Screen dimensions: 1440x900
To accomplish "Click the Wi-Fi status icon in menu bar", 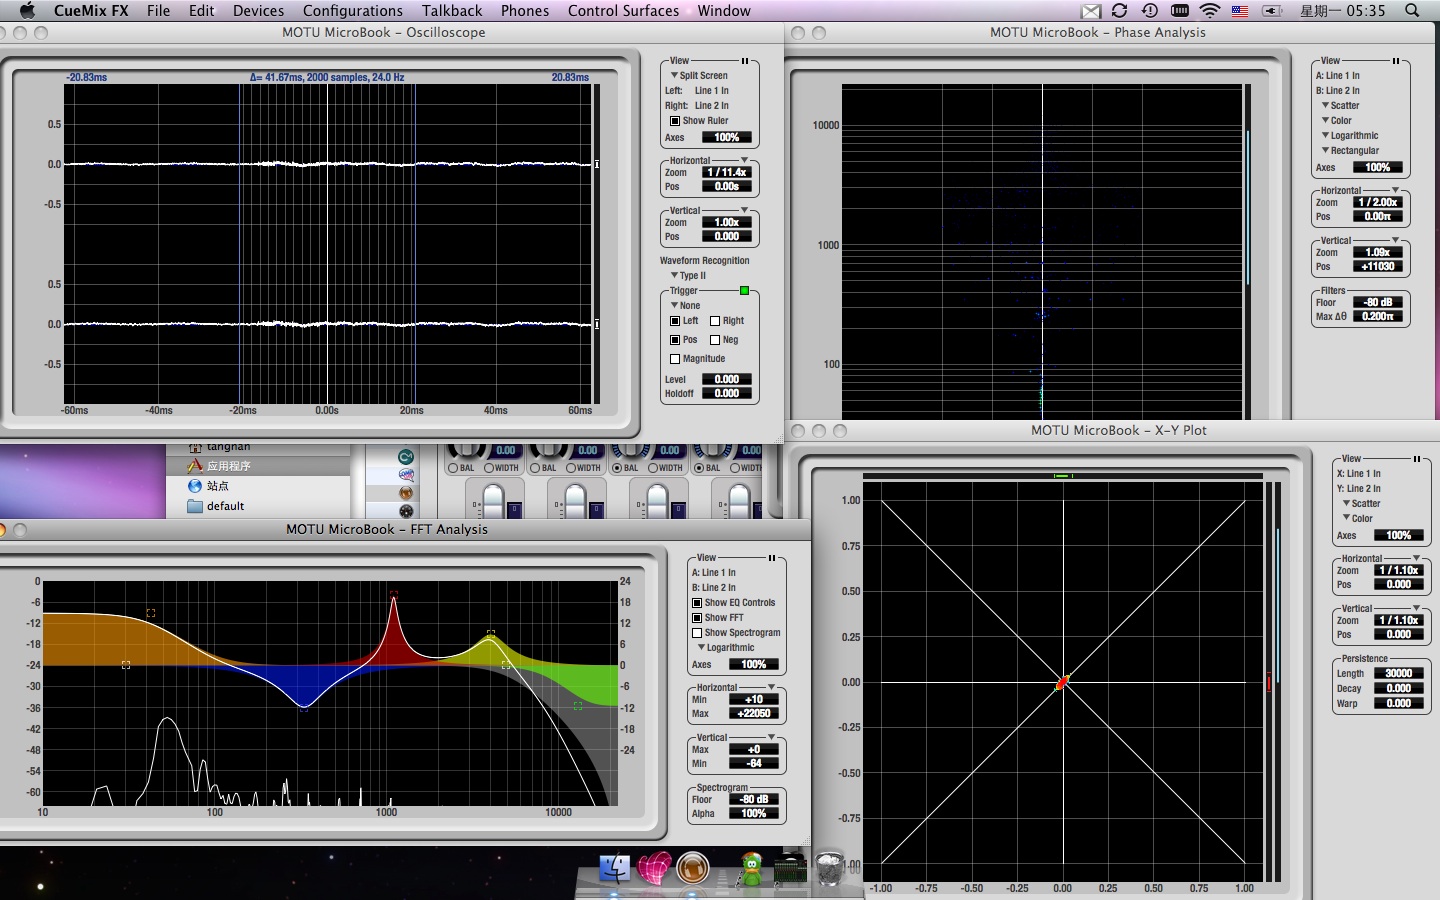I will click(1210, 11).
